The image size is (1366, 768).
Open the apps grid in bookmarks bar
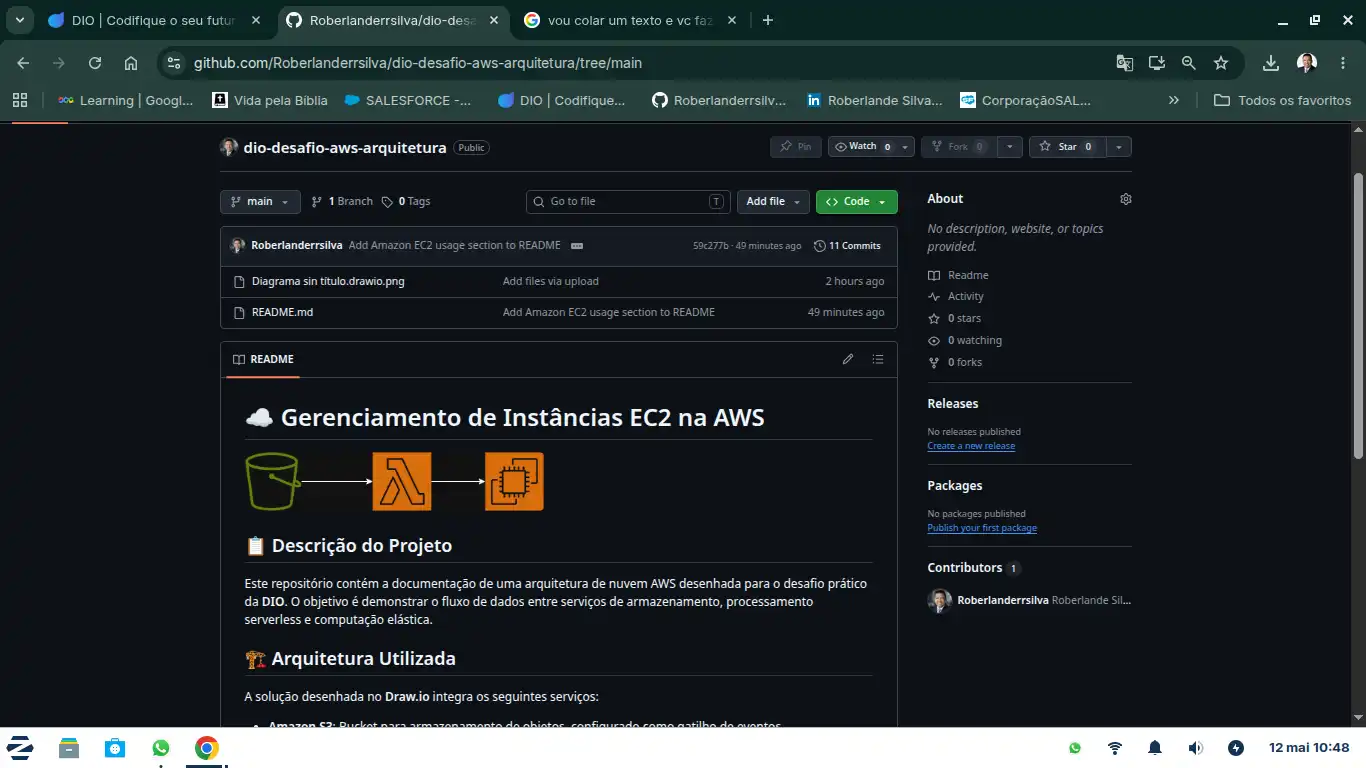click(x=20, y=100)
